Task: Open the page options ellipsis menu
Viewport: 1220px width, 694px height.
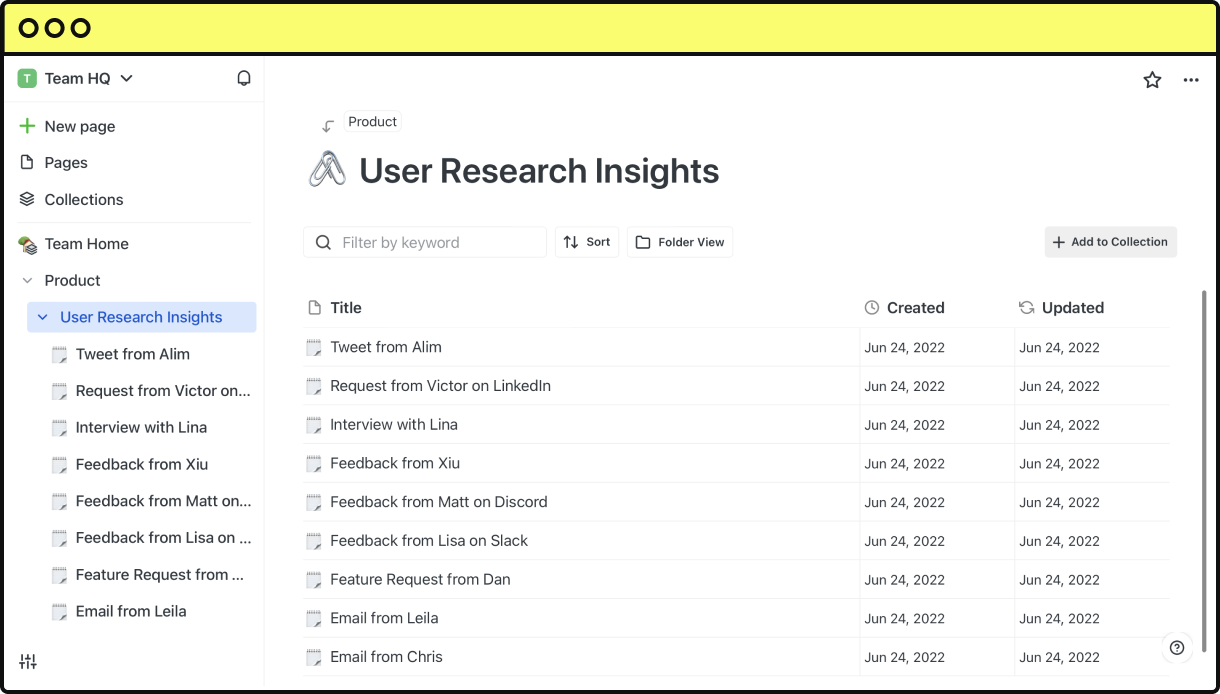Action: click(1191, 79)
